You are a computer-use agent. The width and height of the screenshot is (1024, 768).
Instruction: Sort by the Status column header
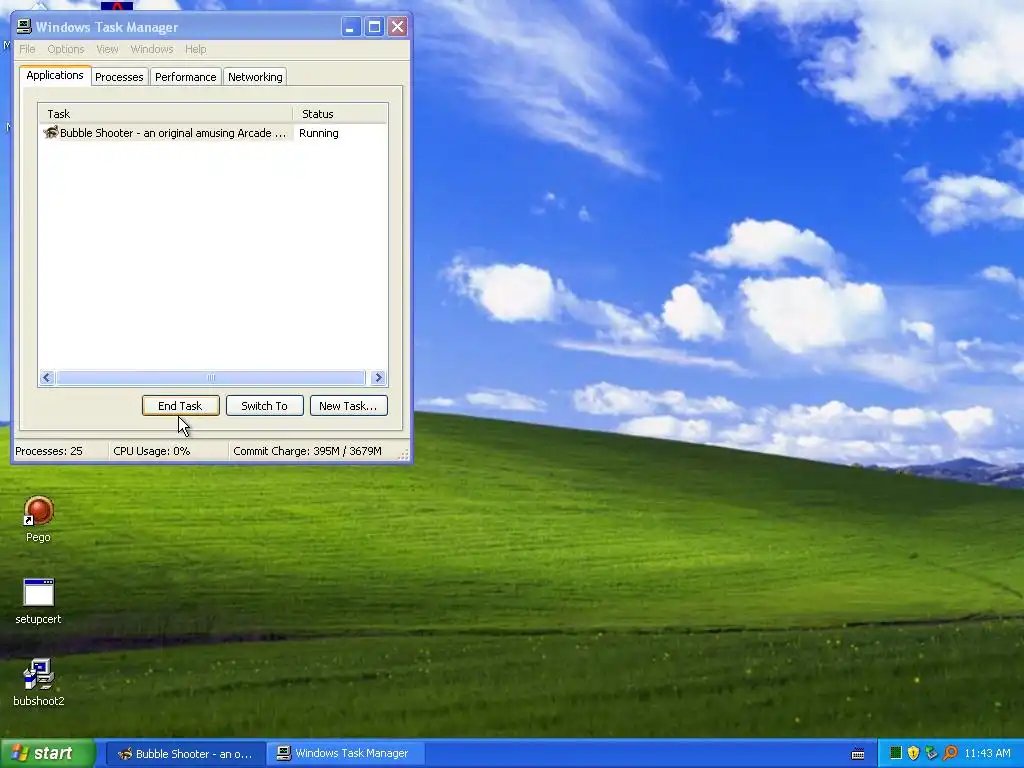340,114
